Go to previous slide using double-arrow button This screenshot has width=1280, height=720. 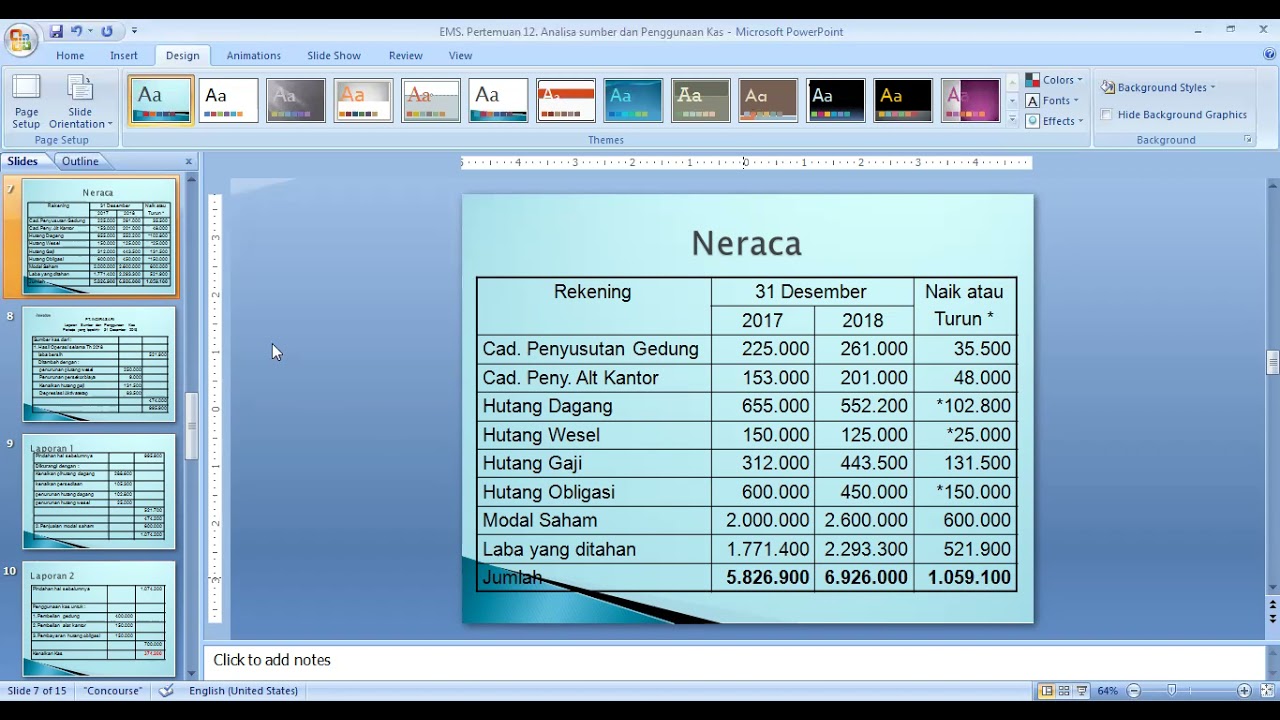(1273, 605)
